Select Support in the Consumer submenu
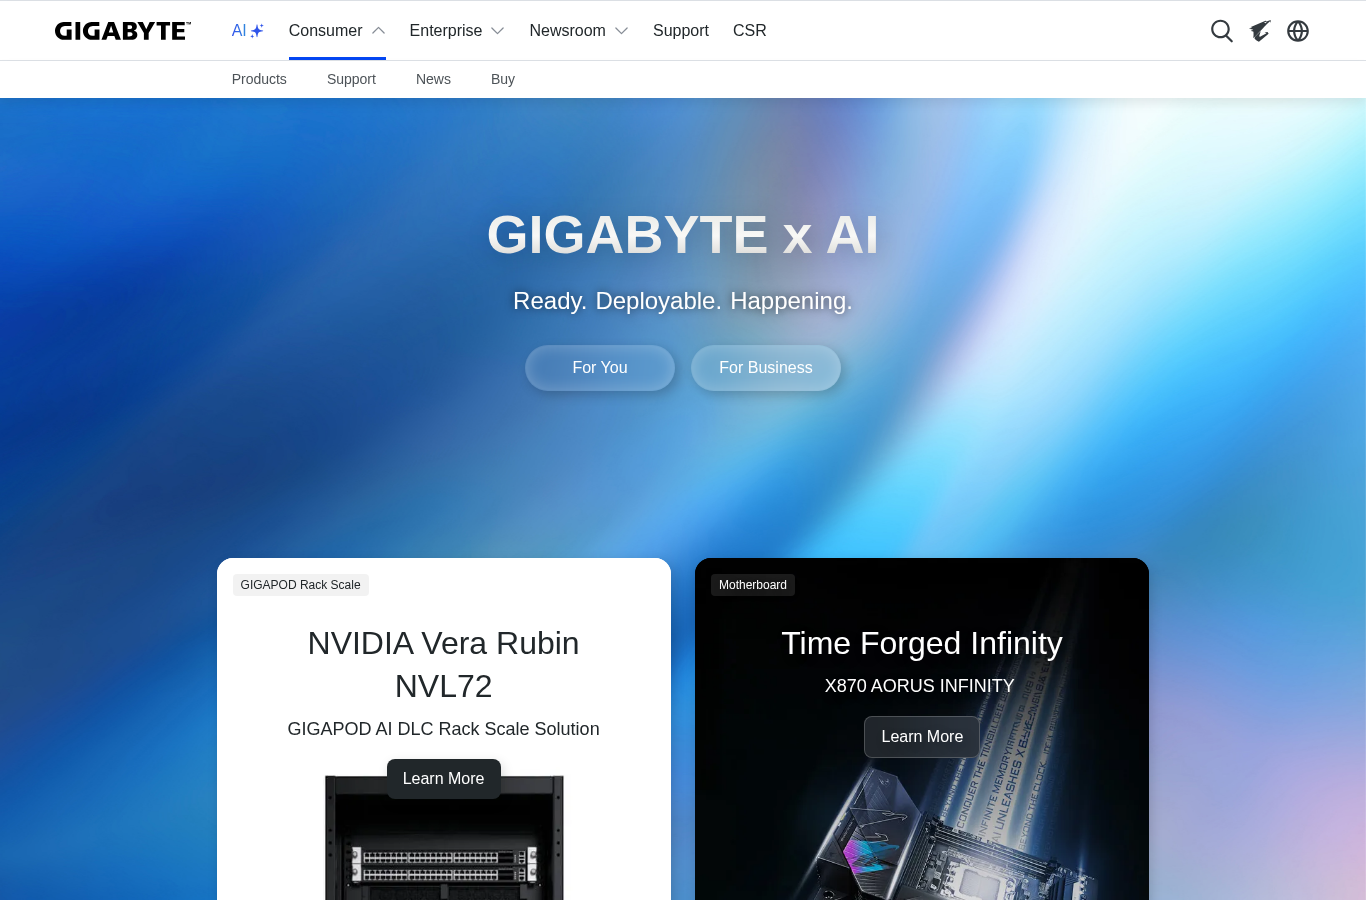Image resolution: width=1366 pixels, height=900 pixels. click(351, 79)
